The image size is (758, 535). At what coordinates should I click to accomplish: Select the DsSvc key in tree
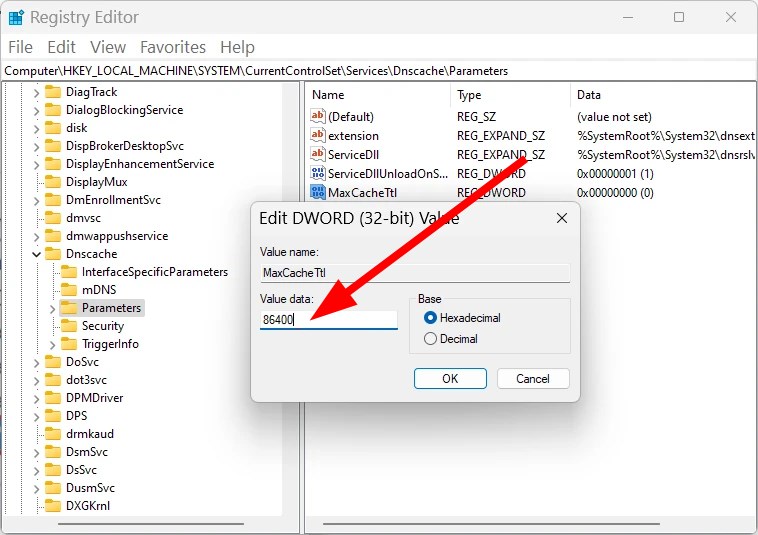(81, 470)
